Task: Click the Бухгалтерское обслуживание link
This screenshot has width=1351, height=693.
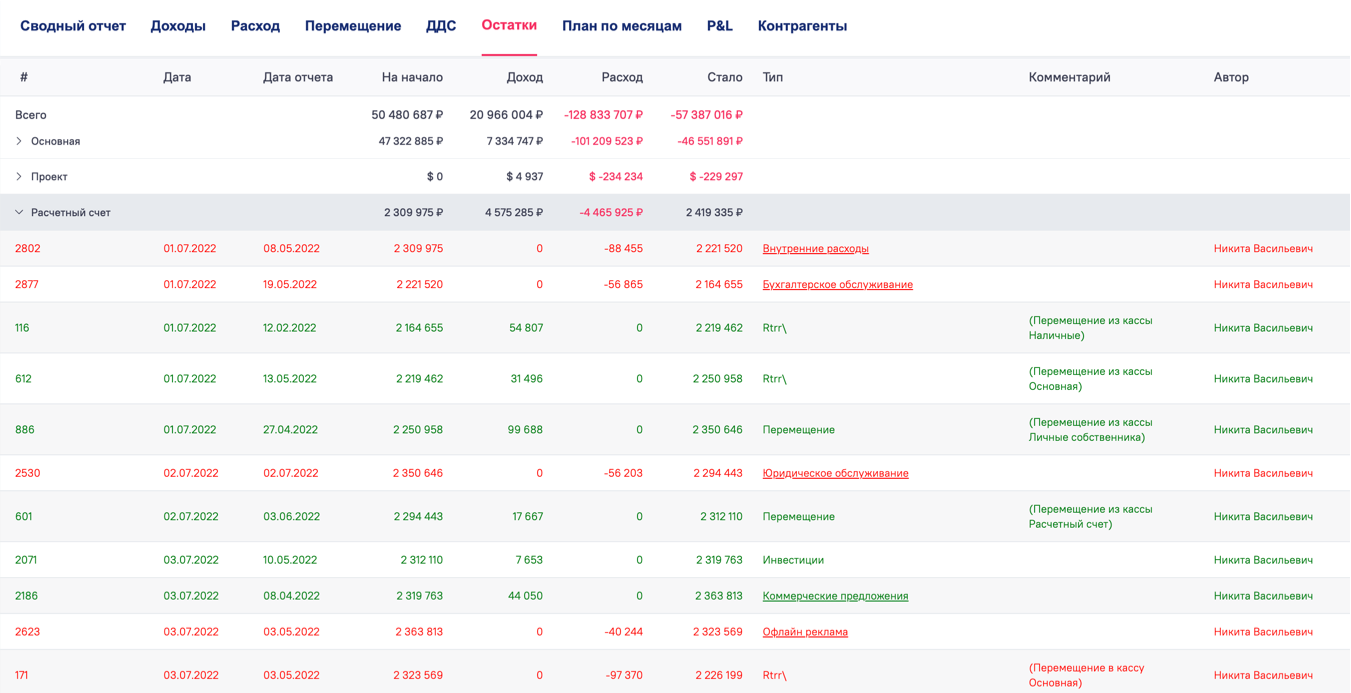Action: [x=837, y=284]
